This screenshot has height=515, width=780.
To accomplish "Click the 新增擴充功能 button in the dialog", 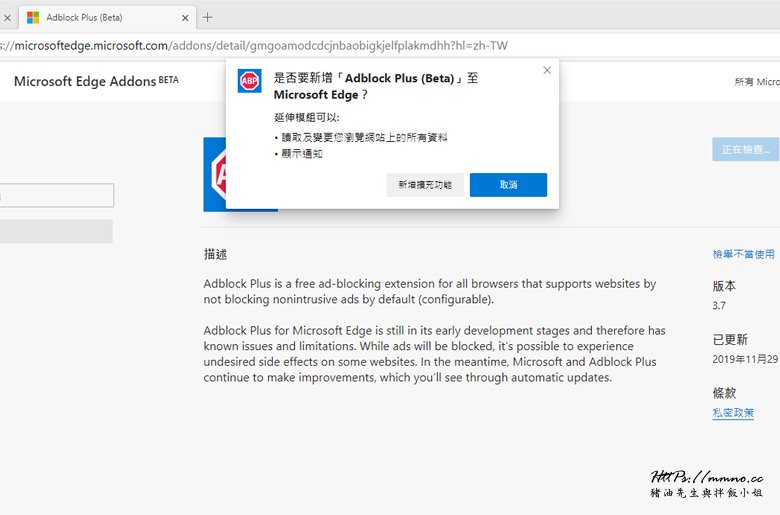I will coord(425,185).
